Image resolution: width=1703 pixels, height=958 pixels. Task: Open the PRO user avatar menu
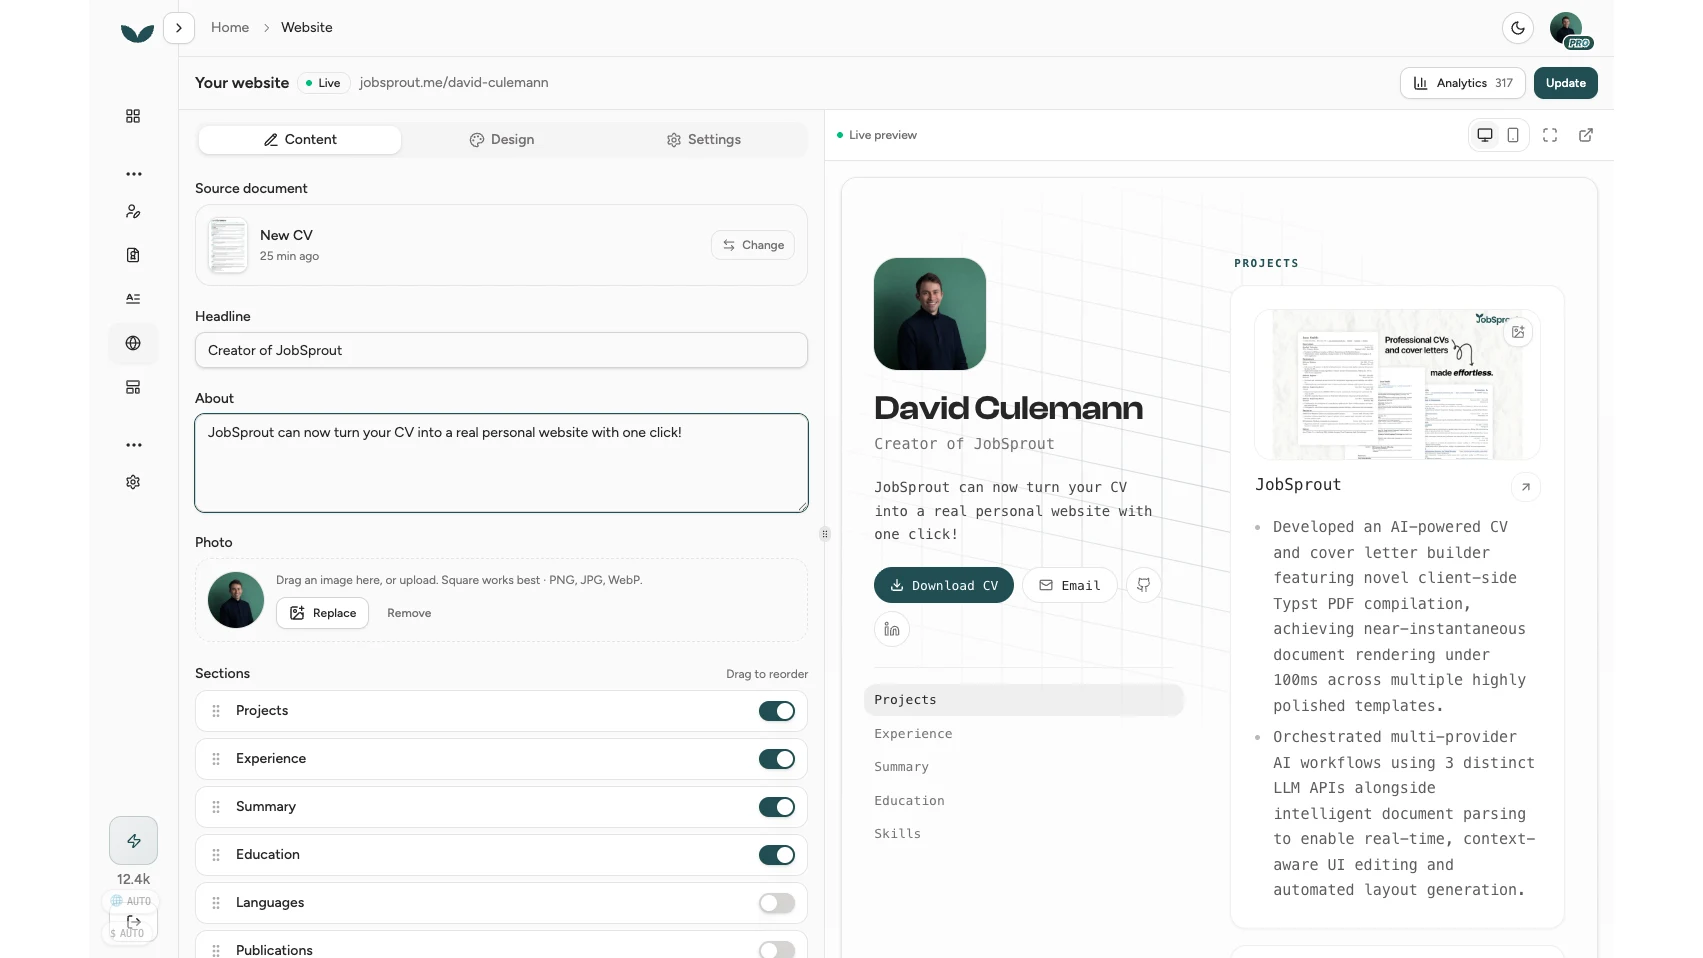point(1567,28)
